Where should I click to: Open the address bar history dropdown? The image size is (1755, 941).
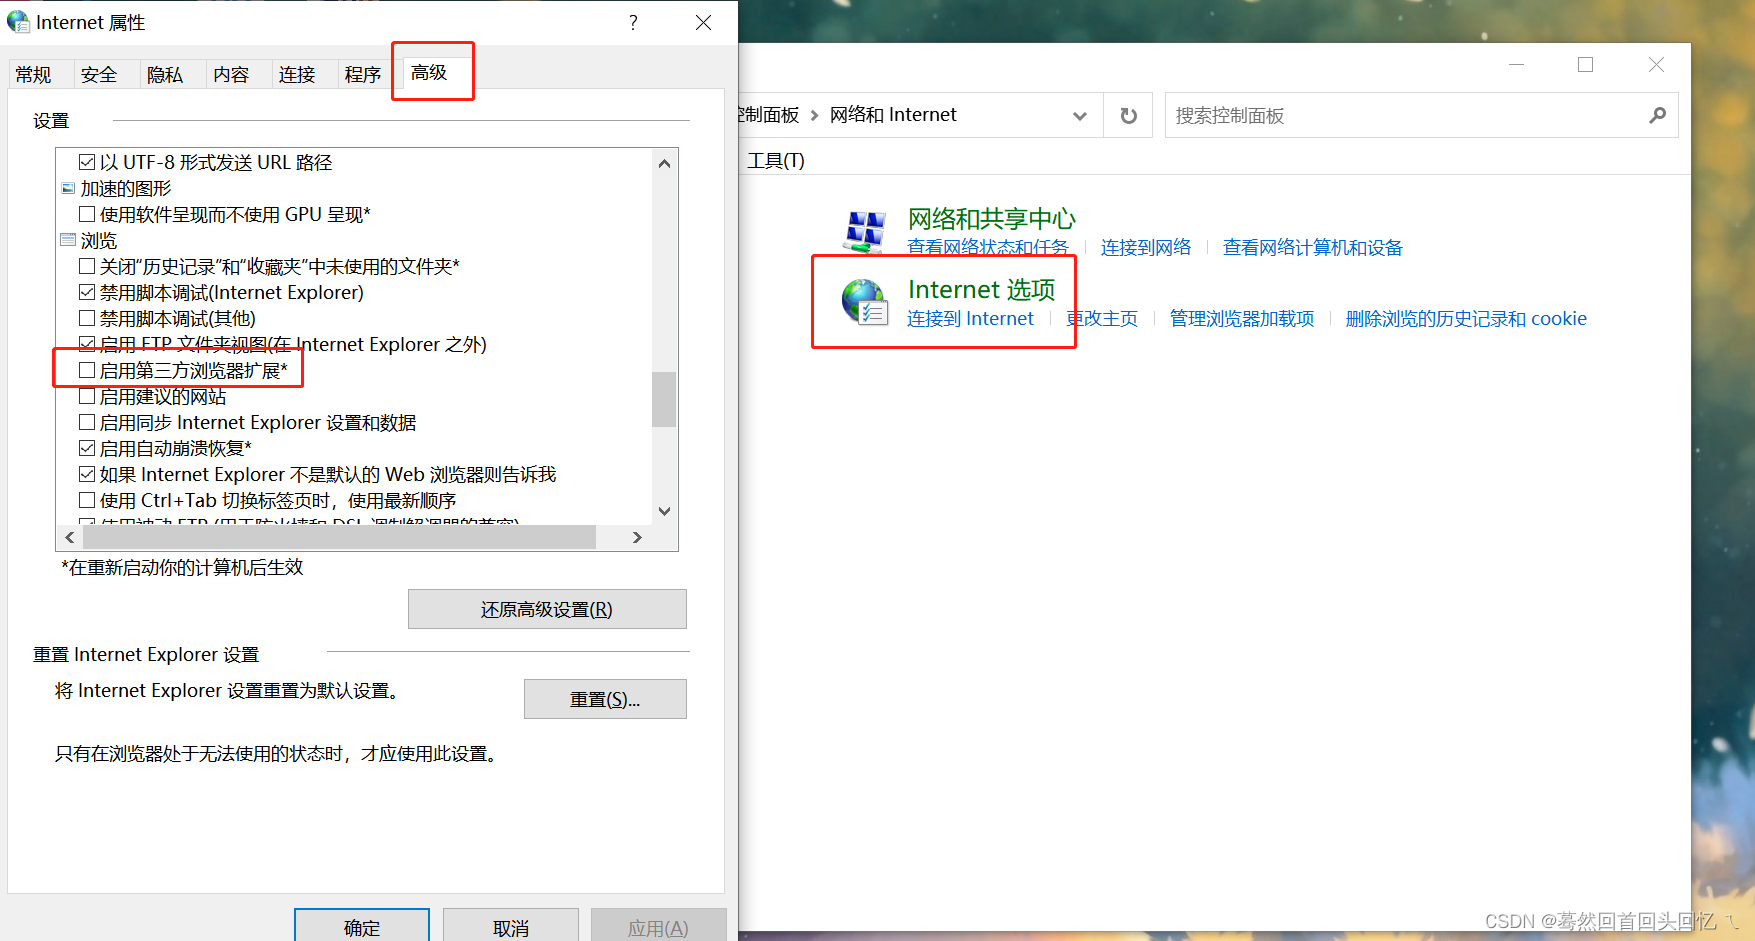click(x=1080, y=116)
